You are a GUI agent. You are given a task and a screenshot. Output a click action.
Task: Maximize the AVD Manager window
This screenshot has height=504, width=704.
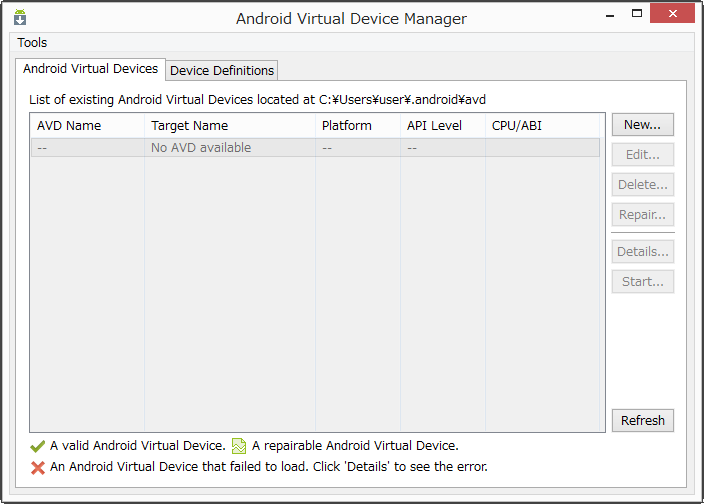(x=637, y=13)
